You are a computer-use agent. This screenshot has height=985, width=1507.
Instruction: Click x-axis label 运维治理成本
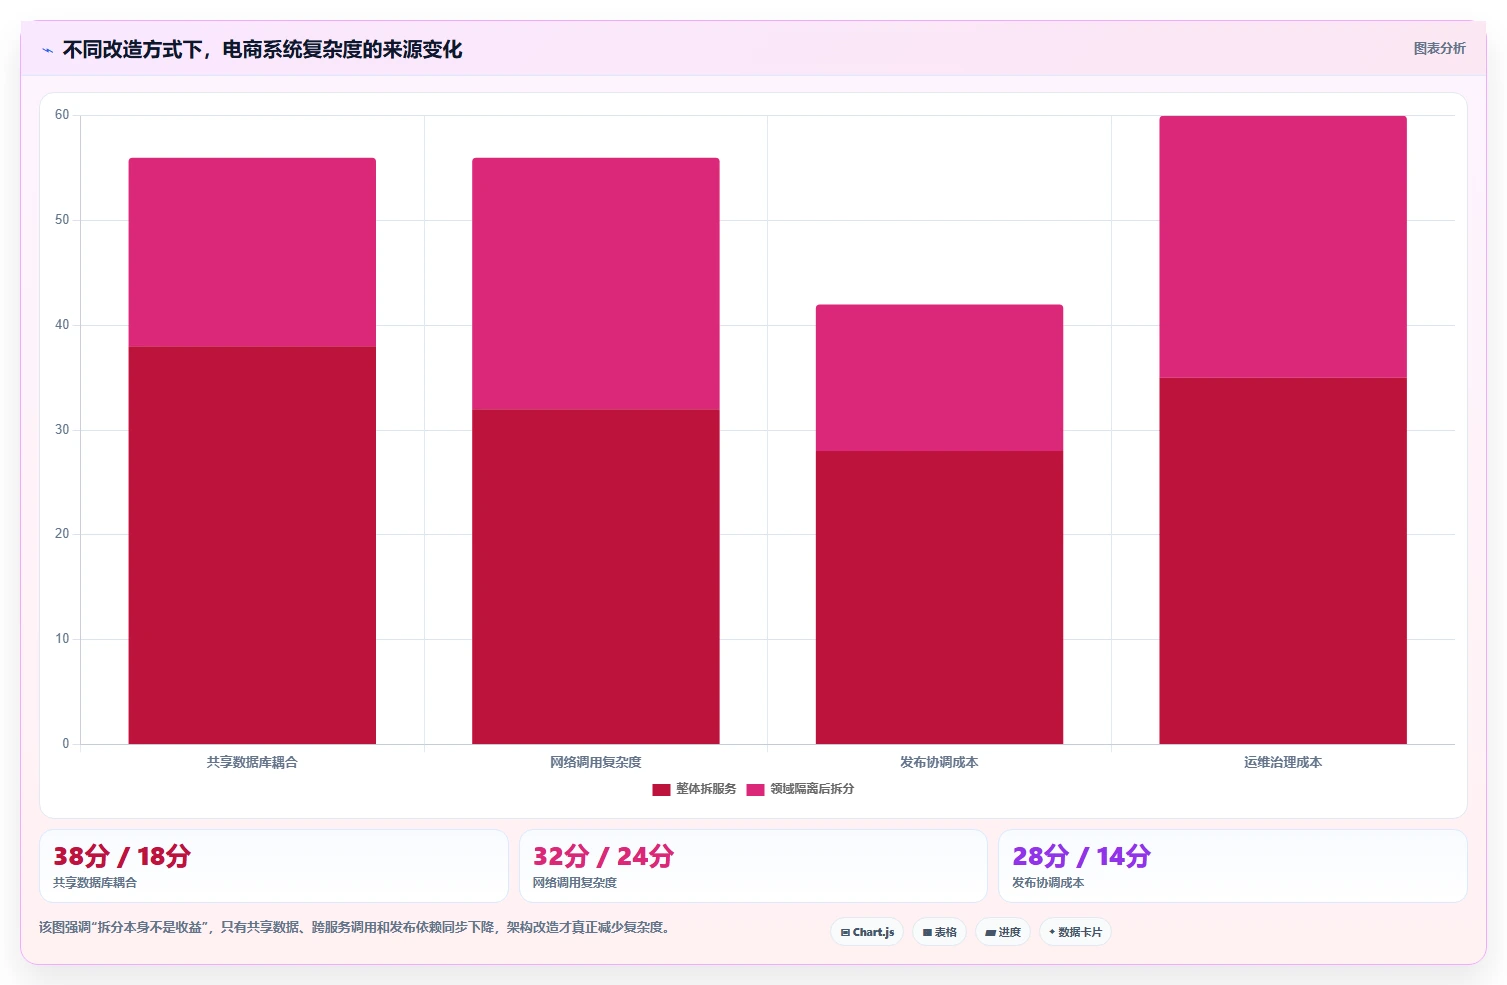[x=1283, y=762]
